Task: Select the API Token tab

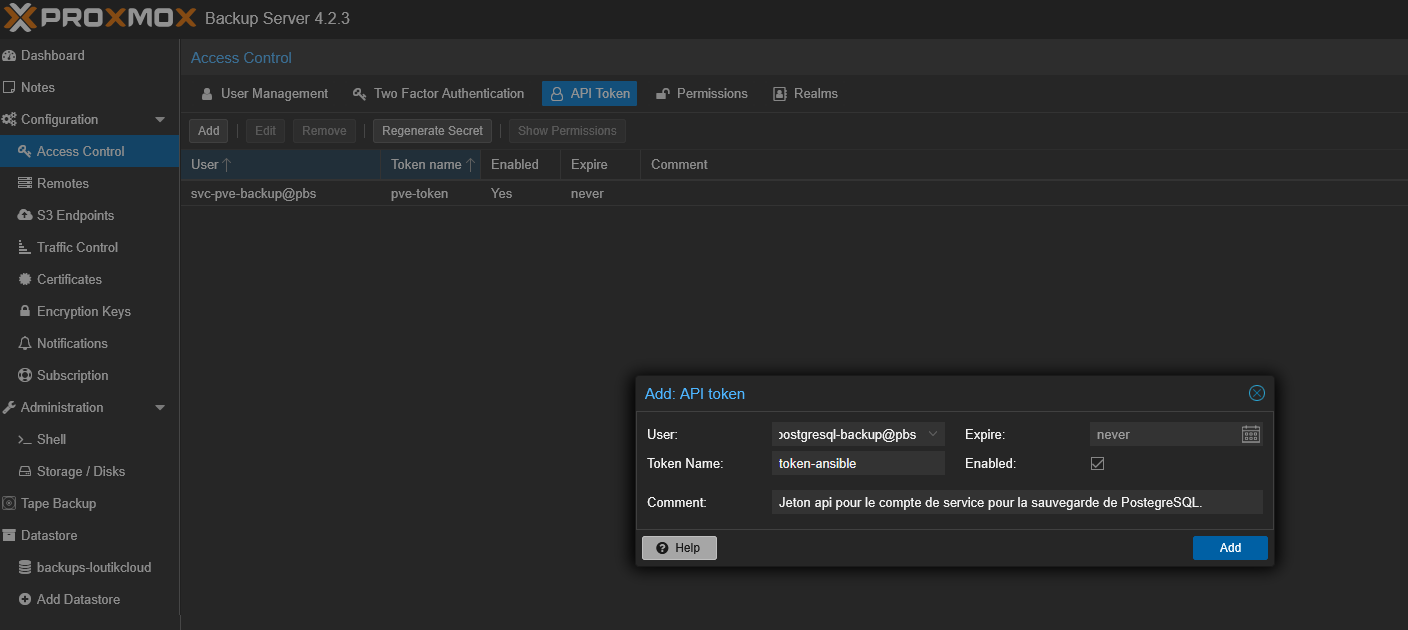Action: tap(589, 93)
